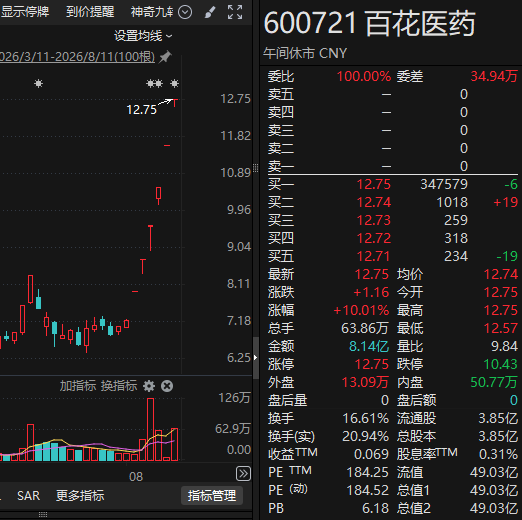Click the 委差 value 34.94万
522x520 pixels.
click(494, 76)
